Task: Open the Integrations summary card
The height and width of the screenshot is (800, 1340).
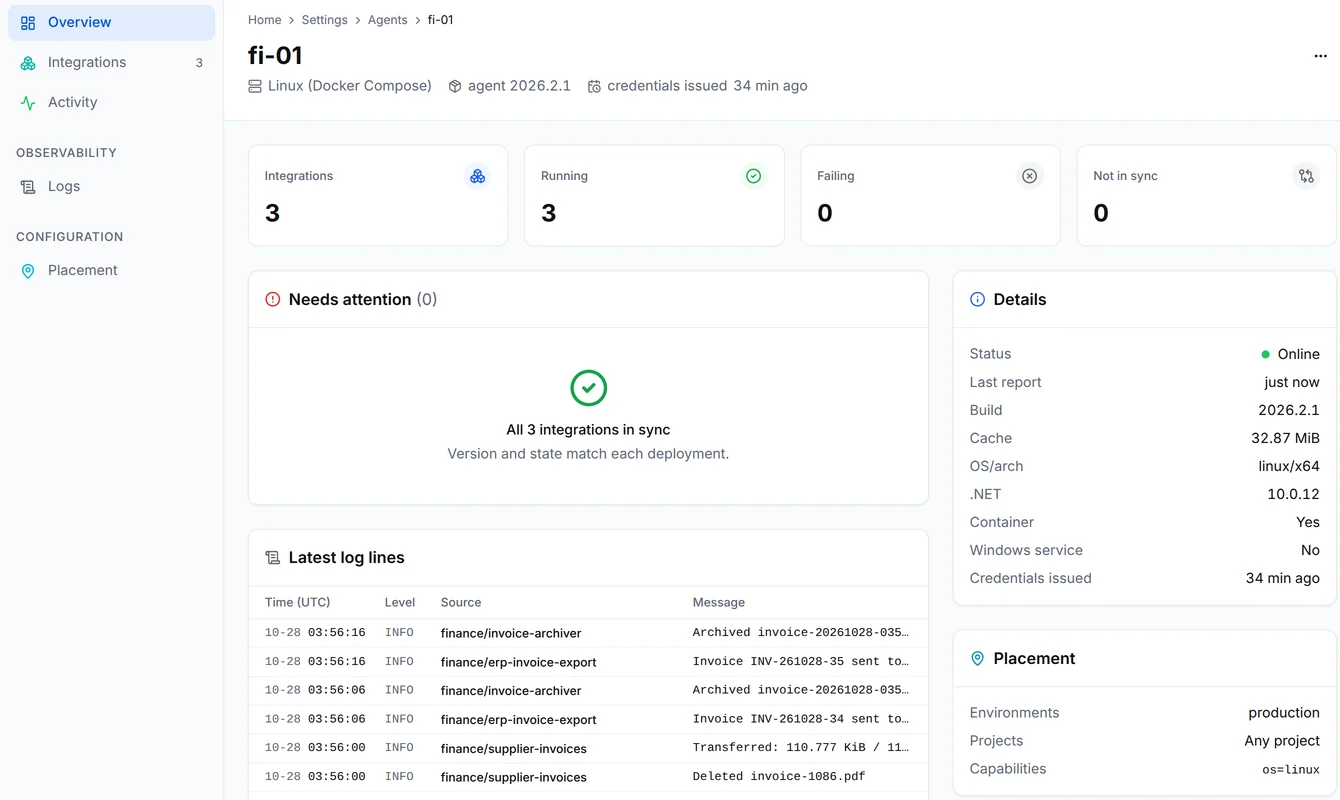Action: [378, 196]
